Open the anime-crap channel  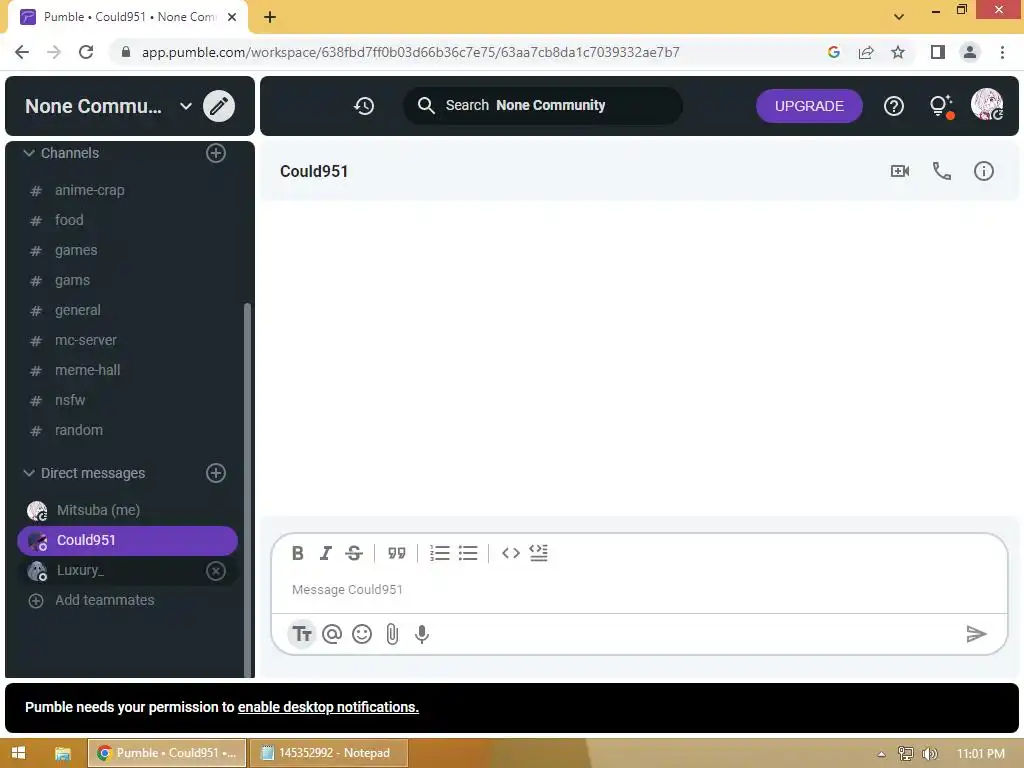click(127, 190)
